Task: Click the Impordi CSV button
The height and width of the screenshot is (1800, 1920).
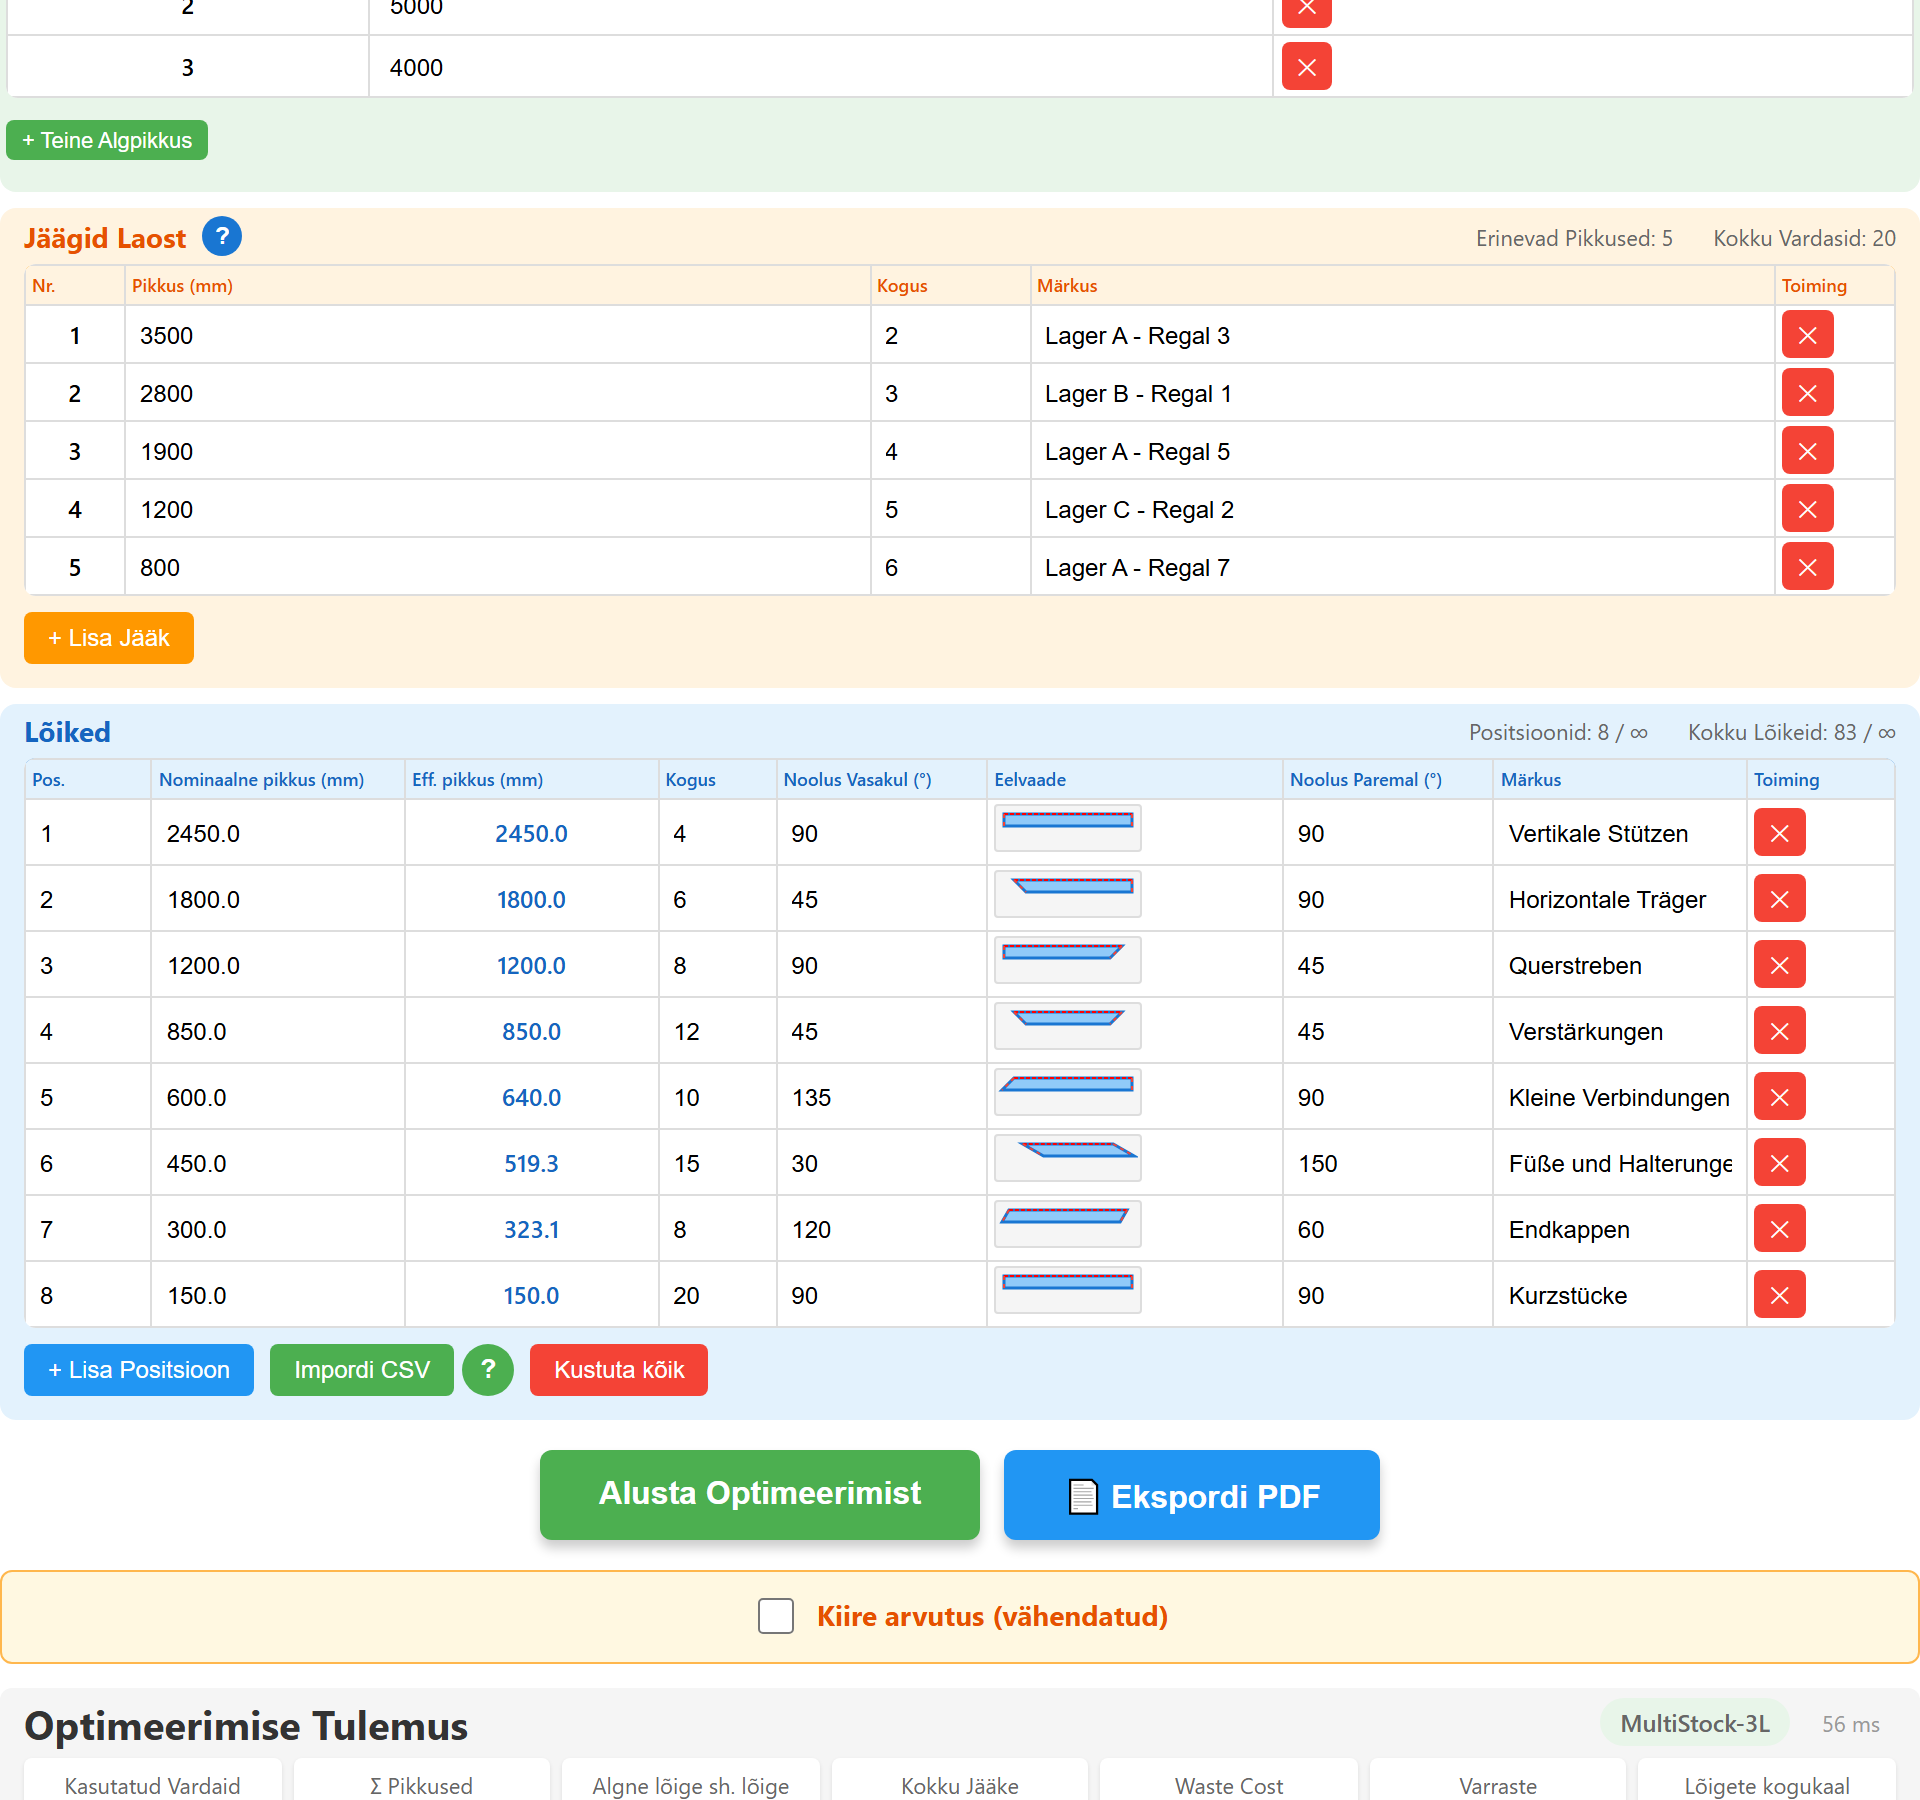Action: click(362, 1370)
